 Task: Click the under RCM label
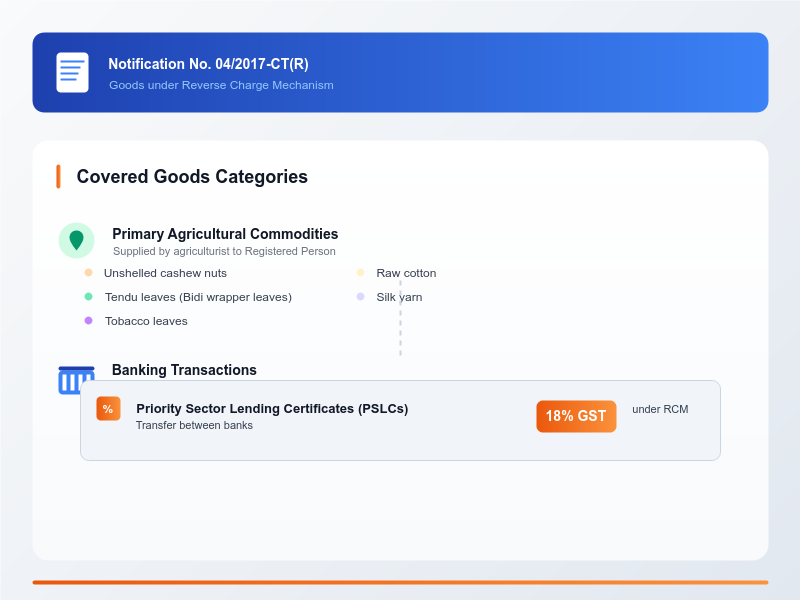(x=660, y=409)
